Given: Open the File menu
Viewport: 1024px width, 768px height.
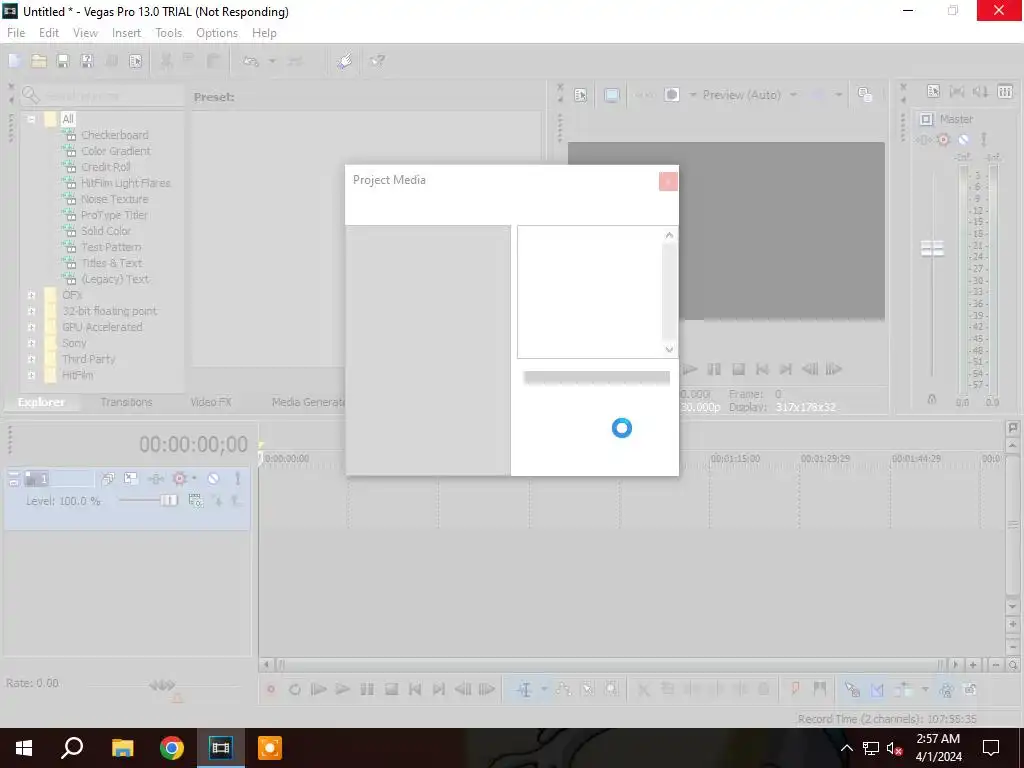Looking at the screenshot, I should [x=16, y=33].
